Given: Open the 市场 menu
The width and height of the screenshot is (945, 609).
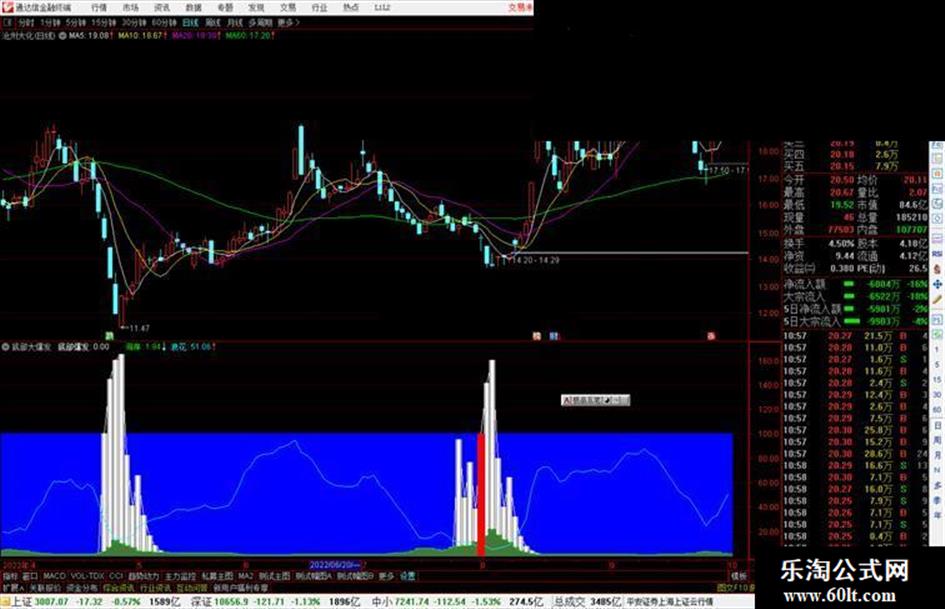Looking at the screenshot, I should pyautogui.click(x=130, y=7).
